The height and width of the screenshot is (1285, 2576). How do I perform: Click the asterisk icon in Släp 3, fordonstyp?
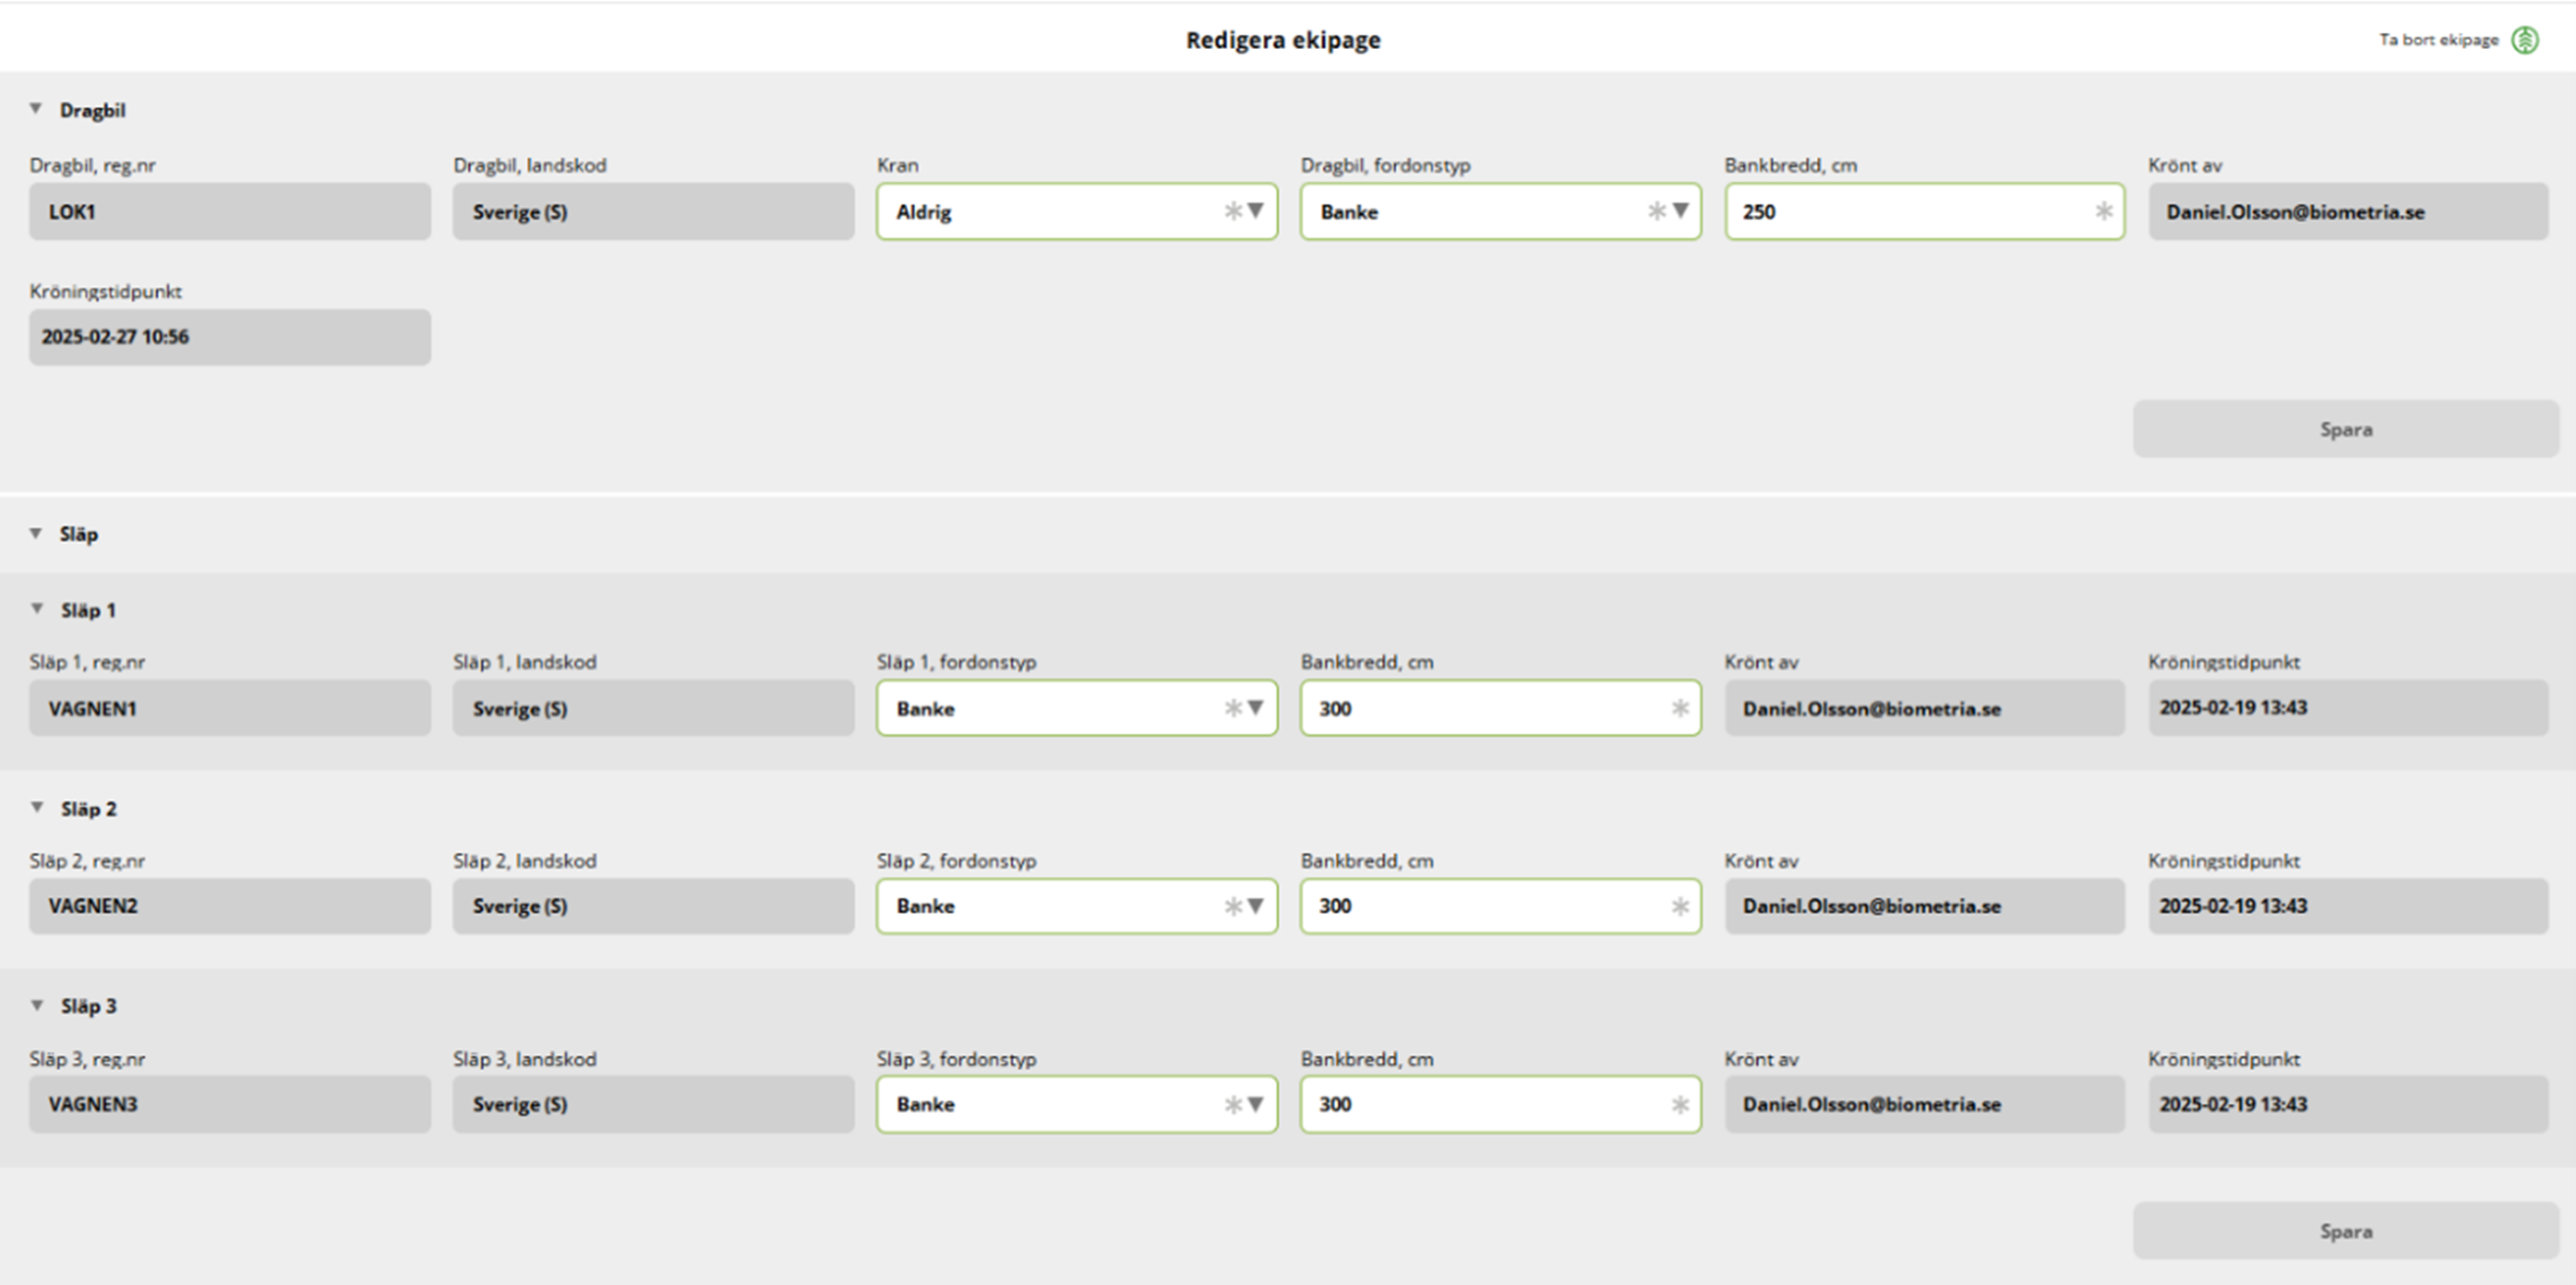pos(1233,1104)
